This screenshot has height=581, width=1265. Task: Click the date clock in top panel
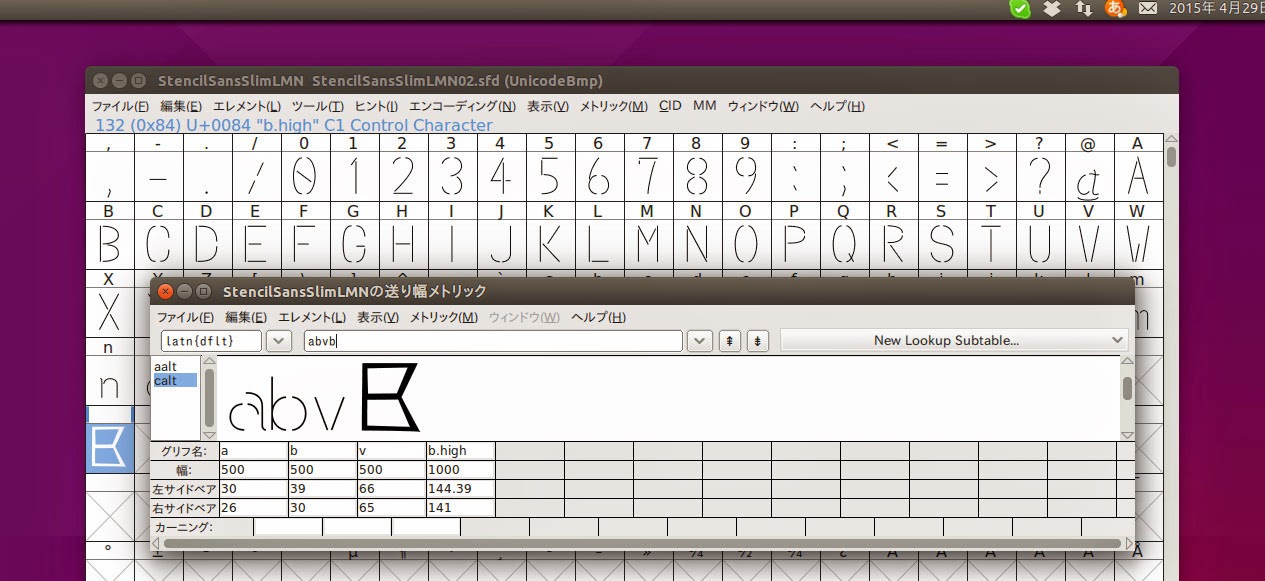pos(1216,8)
